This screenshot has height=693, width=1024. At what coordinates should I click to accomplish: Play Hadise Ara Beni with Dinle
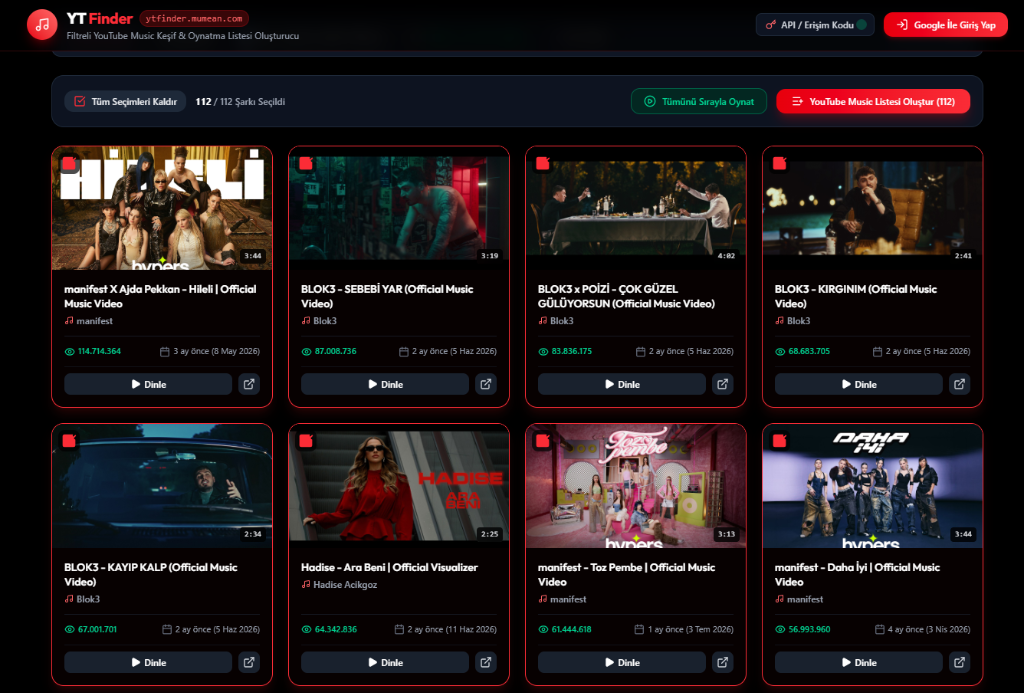click(x=385, y=662)
